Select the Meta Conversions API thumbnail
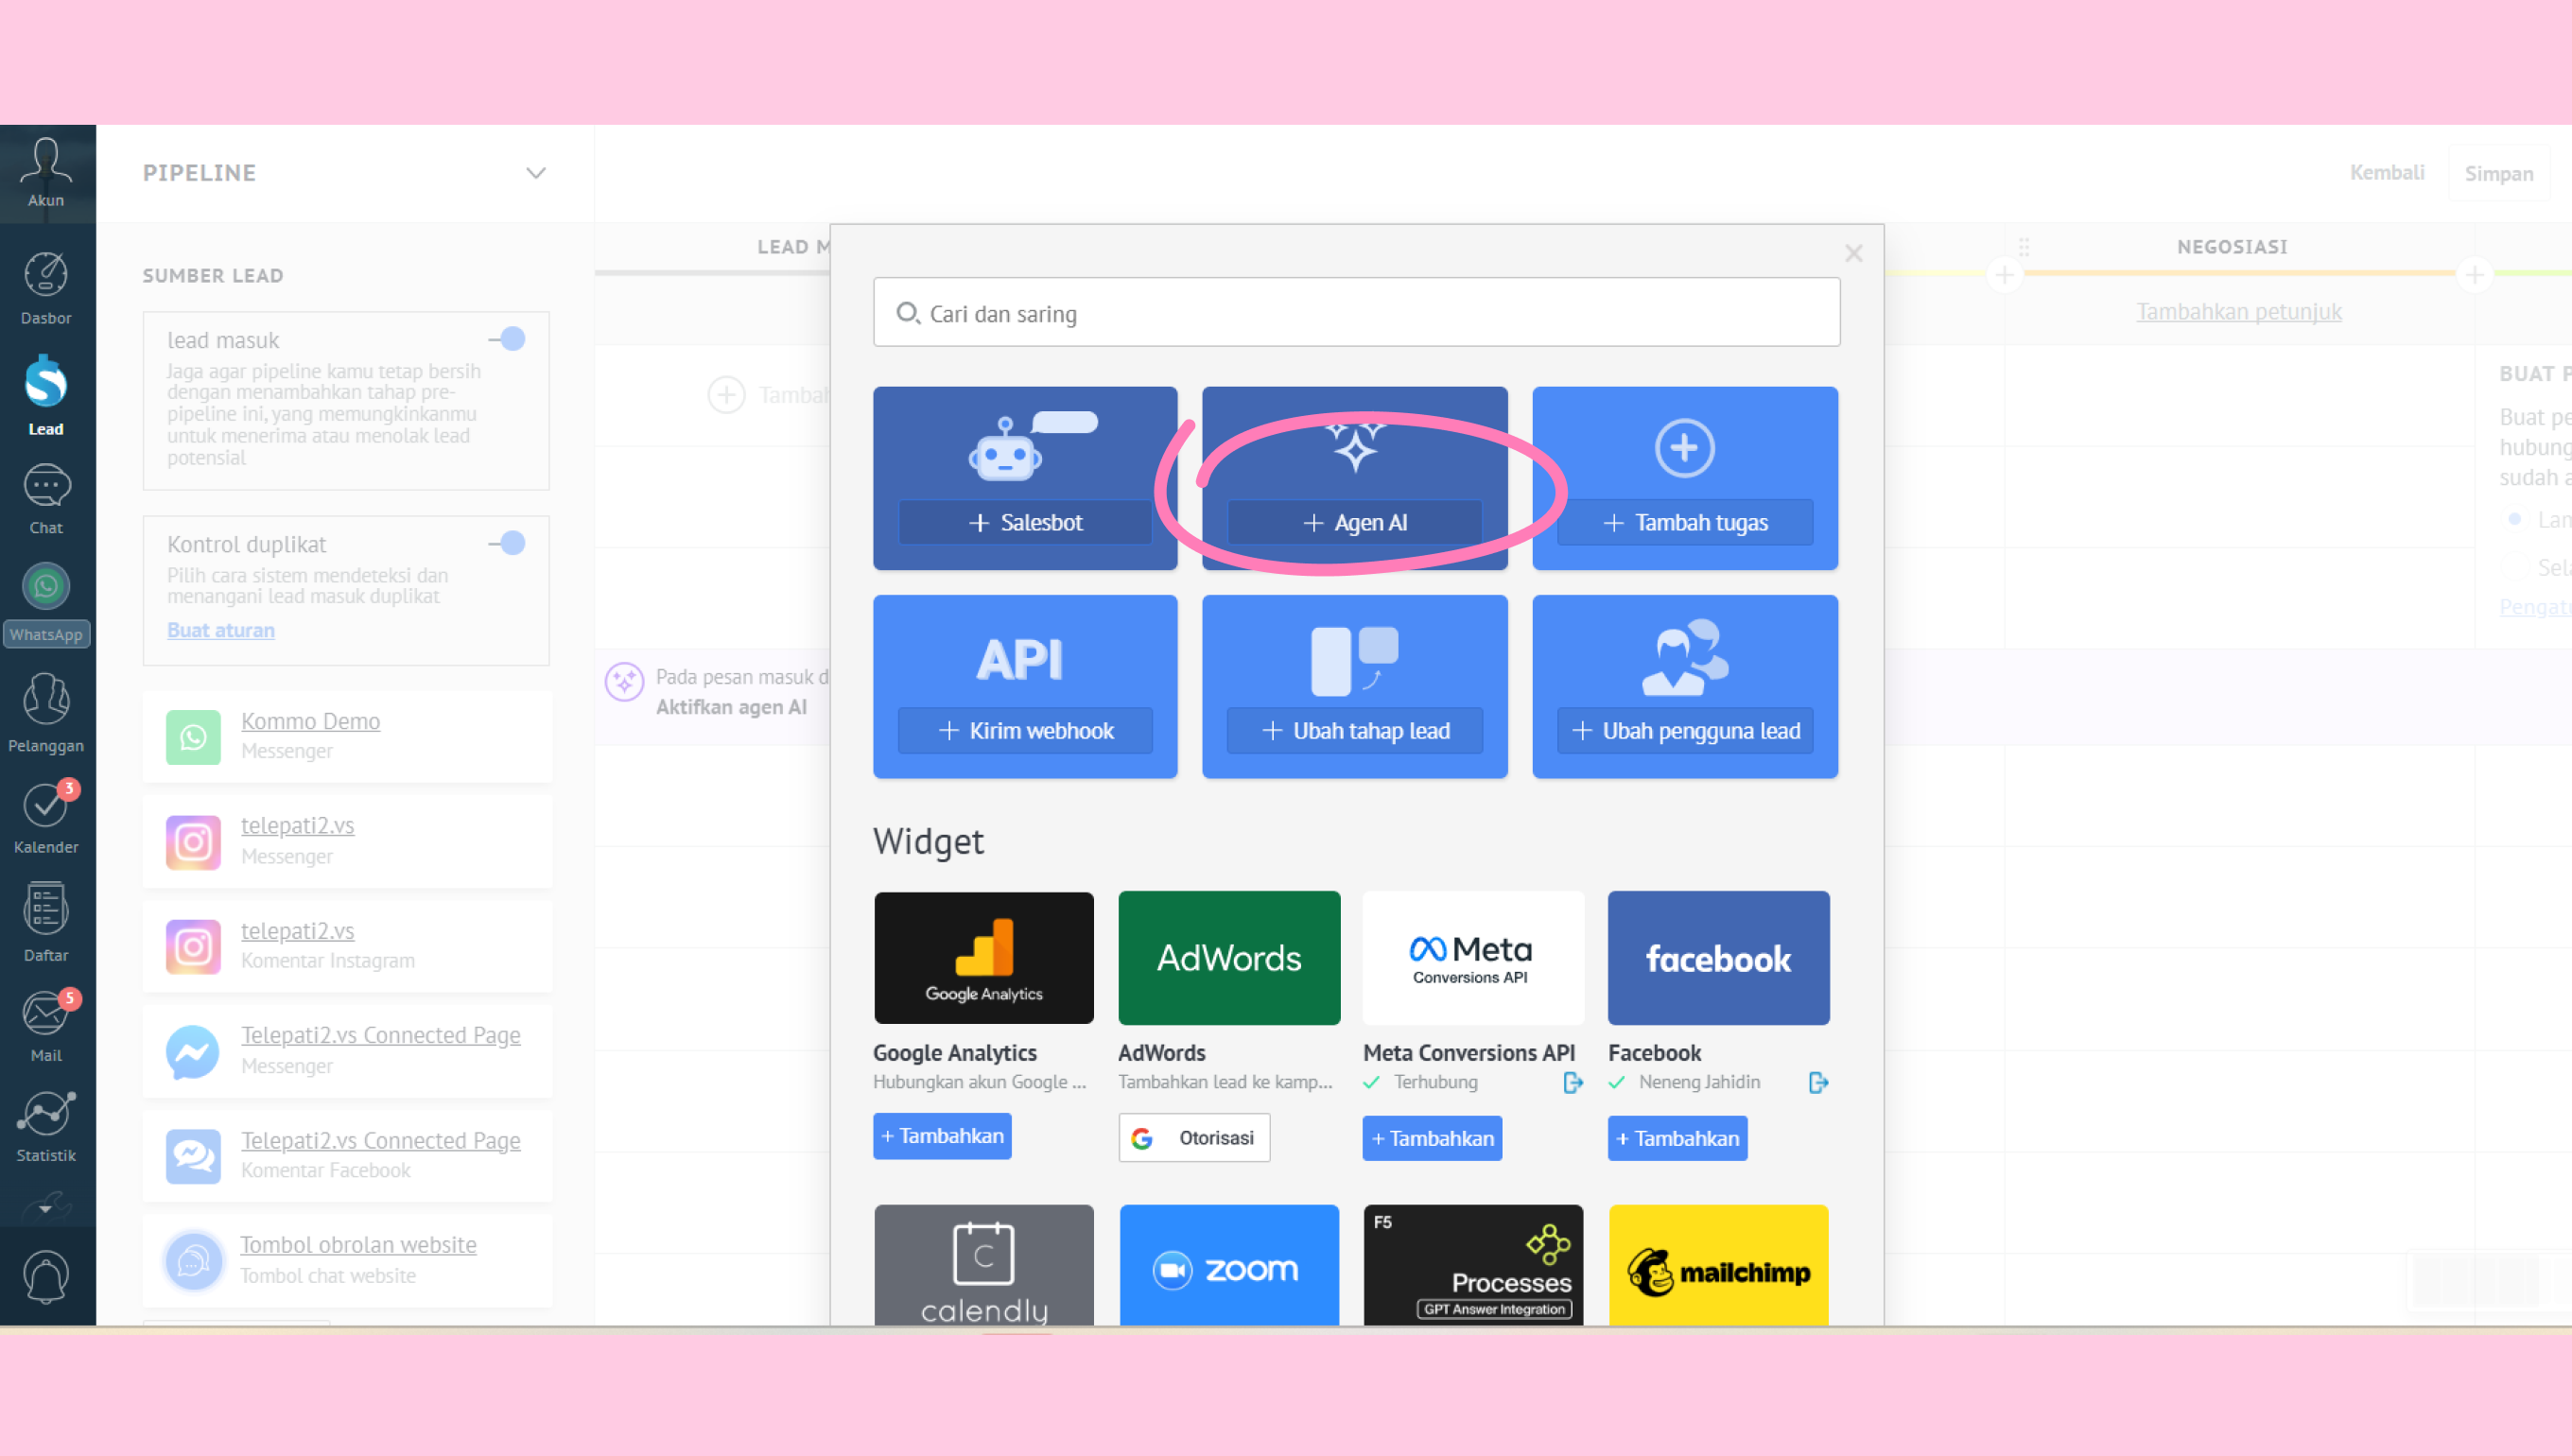 1473,958
